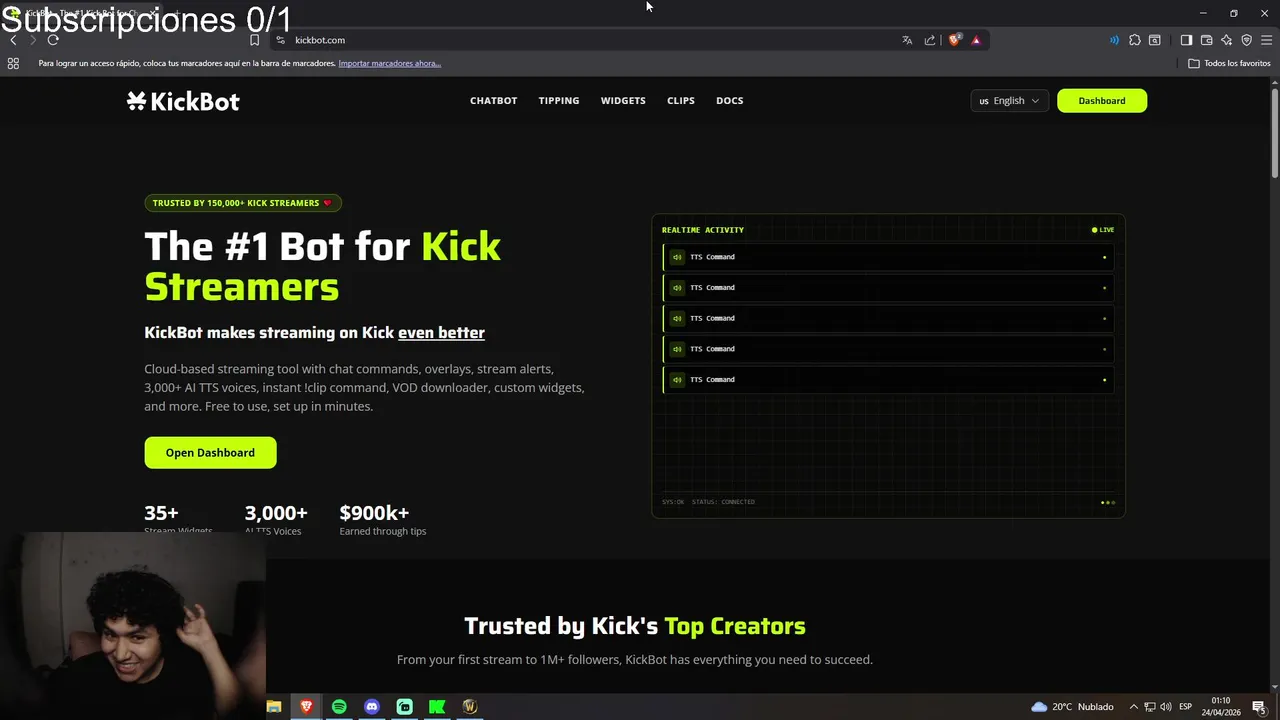This screenshot has height=720, width=1280.
Task: Click the apps grid icon in the bookmarks bar
Action: coord(13,63)
